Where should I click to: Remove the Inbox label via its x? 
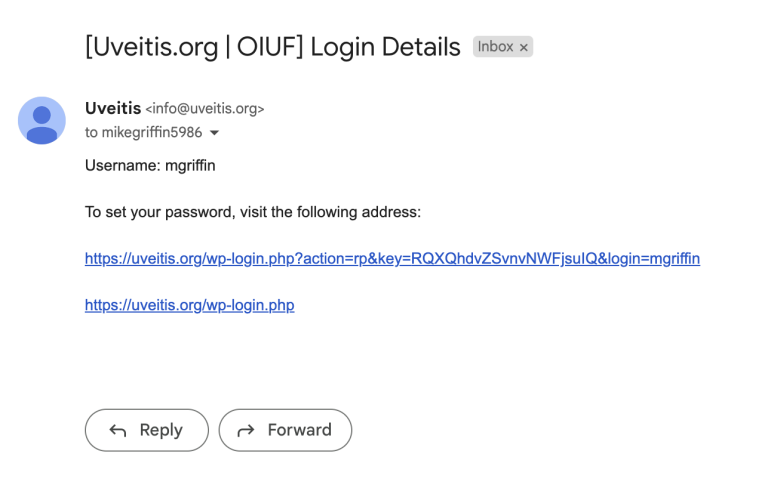[x=523, y=47]
